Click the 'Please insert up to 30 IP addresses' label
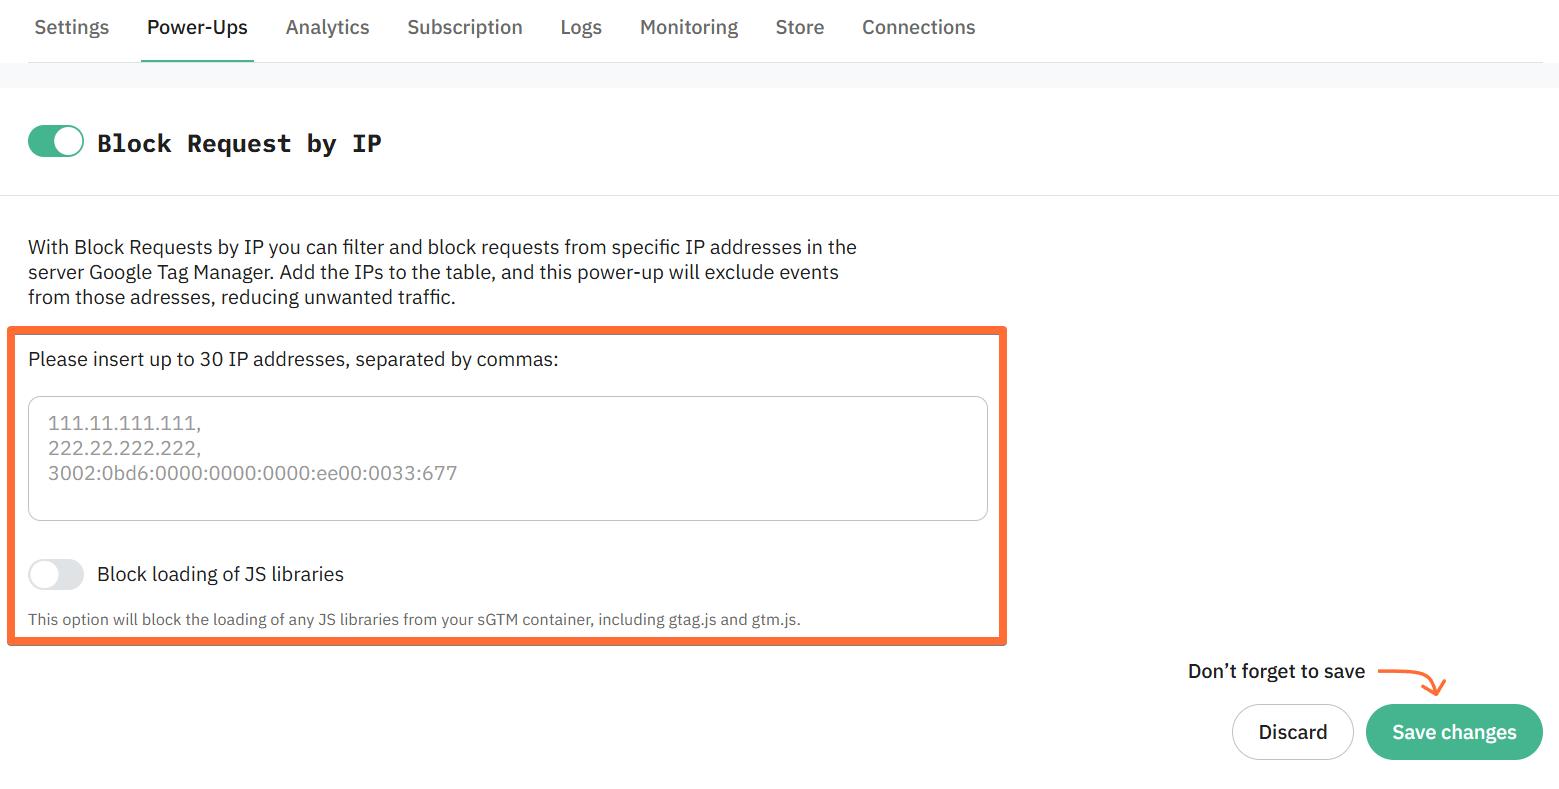This screenshot has width=1559, height=789. (293, 359)
